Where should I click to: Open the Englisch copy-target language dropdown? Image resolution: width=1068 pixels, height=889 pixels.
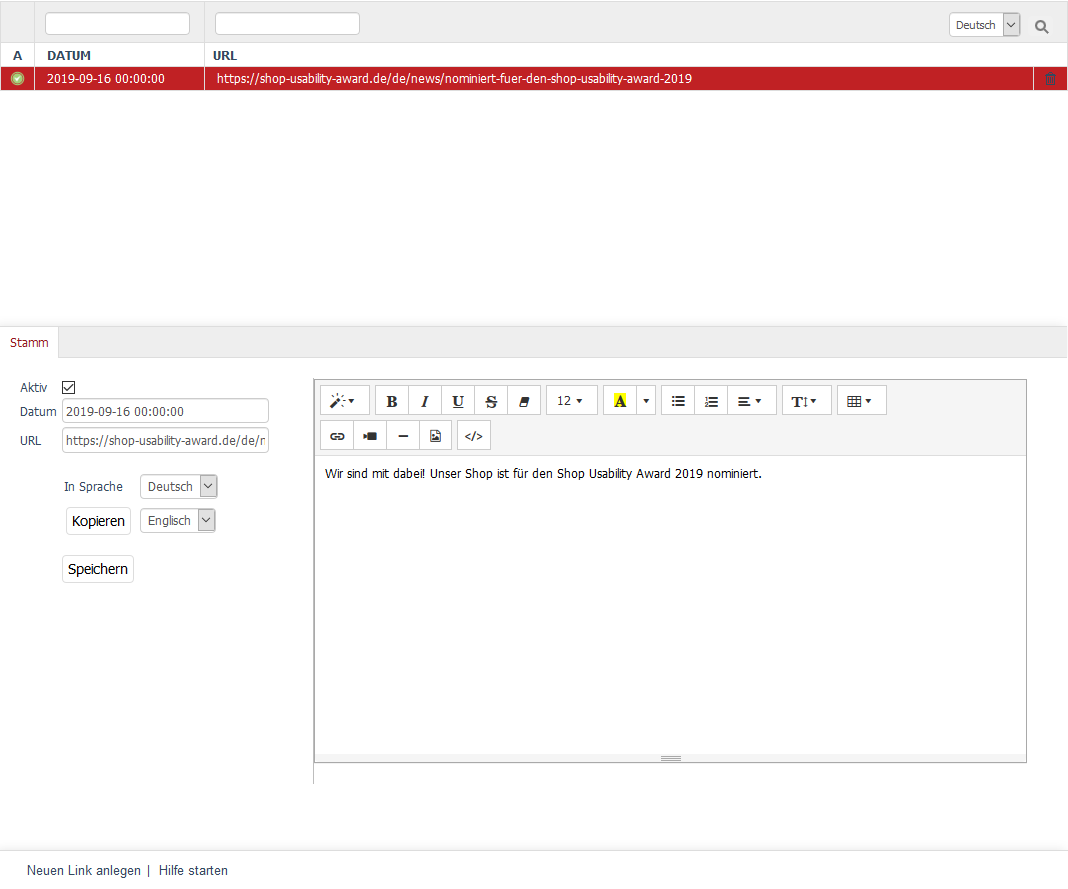pyautogui.click(x=178, y=521)
